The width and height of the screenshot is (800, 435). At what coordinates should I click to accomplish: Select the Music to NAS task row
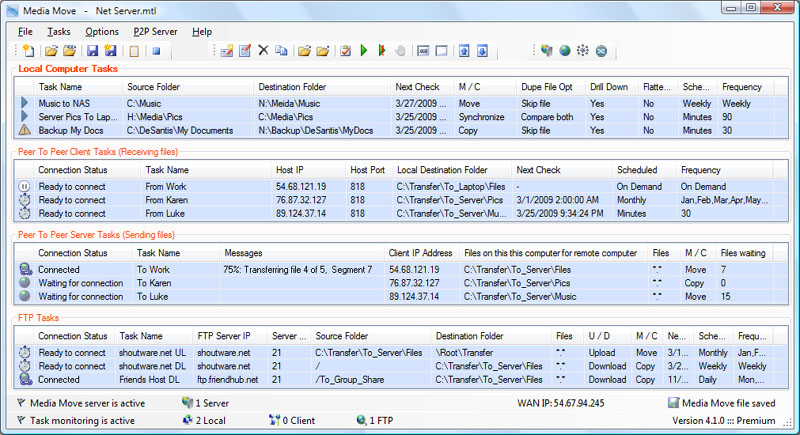62,103
